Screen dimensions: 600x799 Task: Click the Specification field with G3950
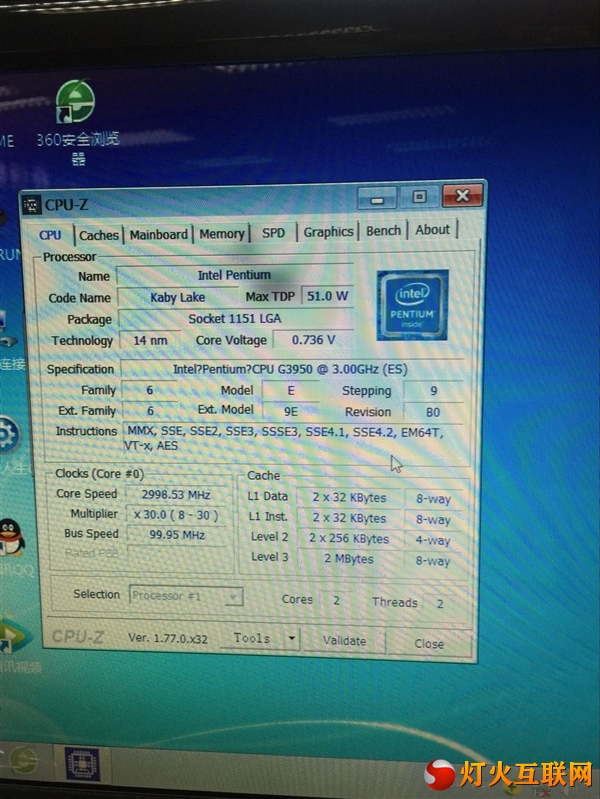point(291,369)
